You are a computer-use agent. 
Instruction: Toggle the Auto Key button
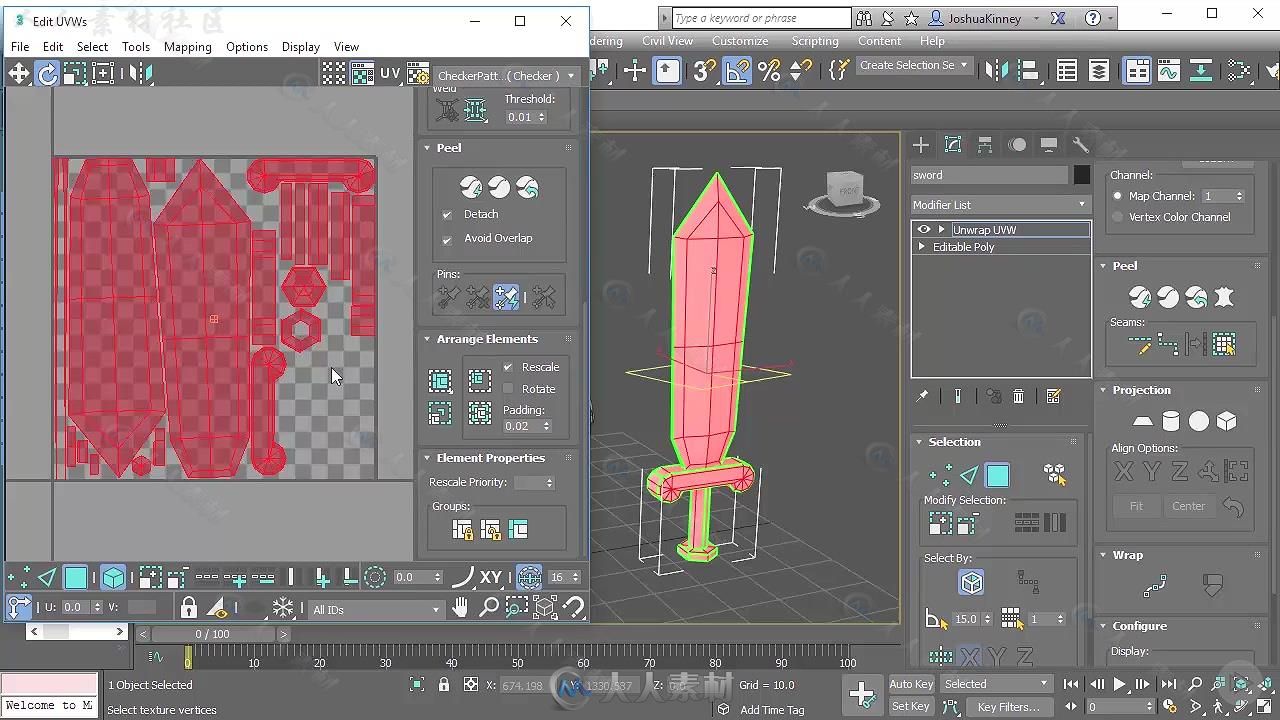point(911,684)
